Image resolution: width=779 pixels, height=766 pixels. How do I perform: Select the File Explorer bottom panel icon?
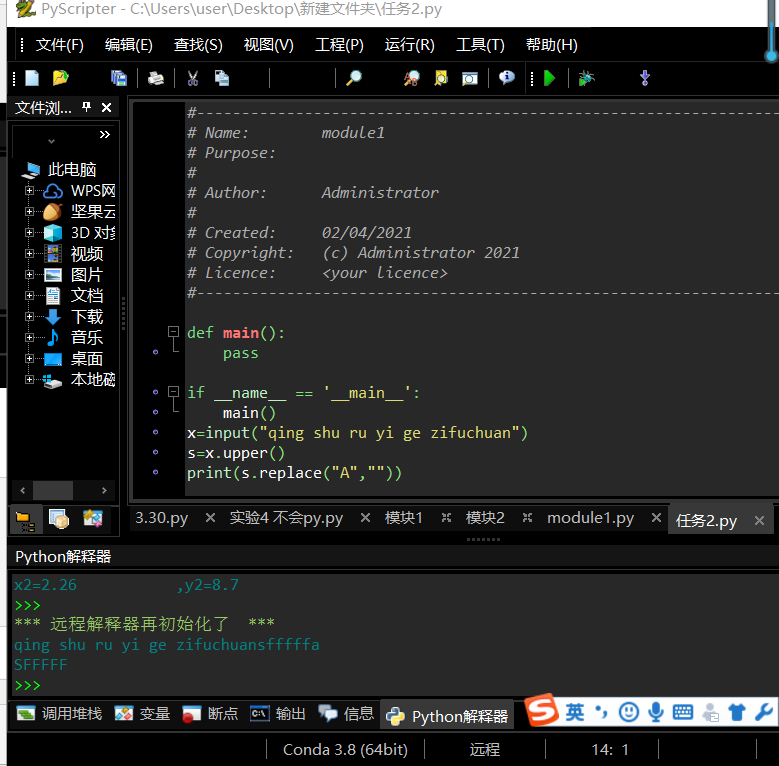25,520
